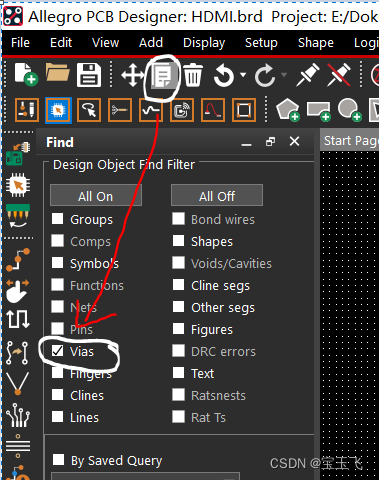
Task: Select the bus routing lines icon
Action: pos(18,446)
